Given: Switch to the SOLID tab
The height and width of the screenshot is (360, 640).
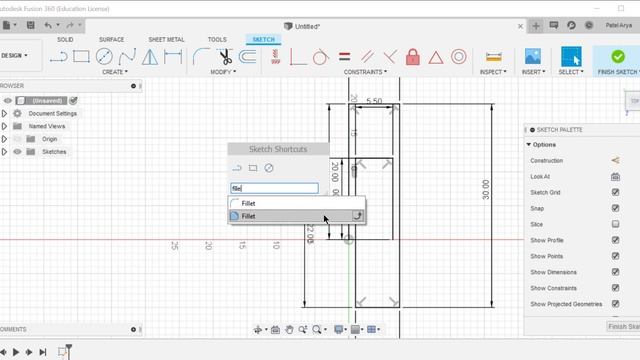Looking at the screenshot, I should coord(65,40).
